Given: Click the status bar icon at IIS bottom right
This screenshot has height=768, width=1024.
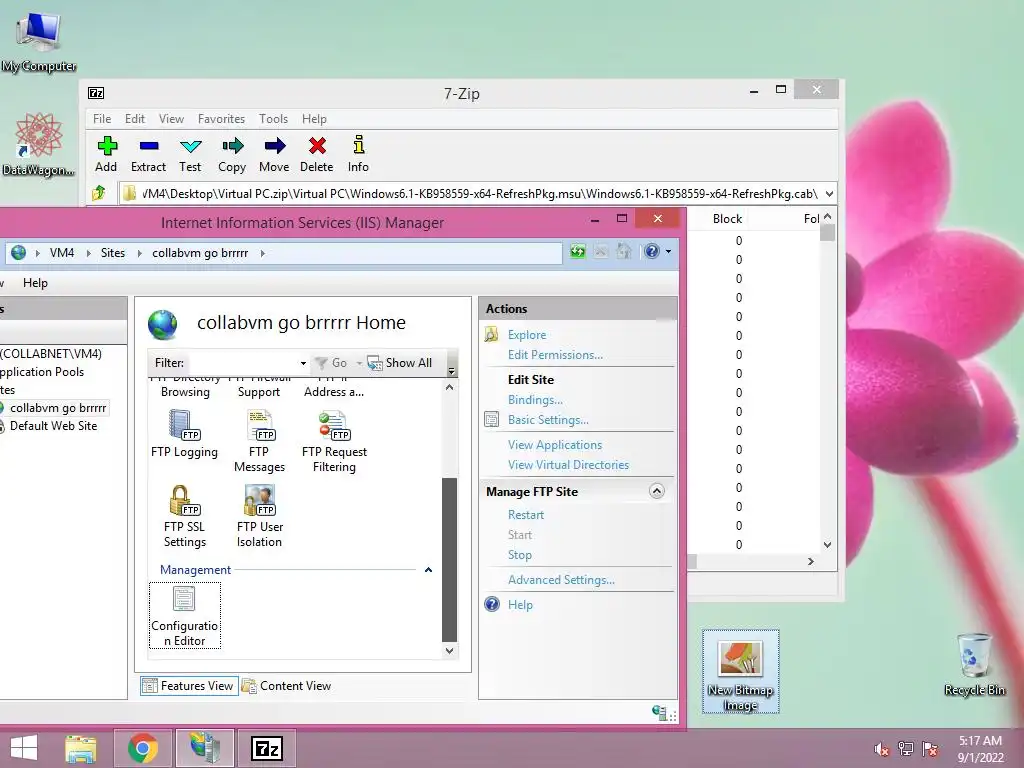Looking at the screenshot, I should [x=661, y=712].
